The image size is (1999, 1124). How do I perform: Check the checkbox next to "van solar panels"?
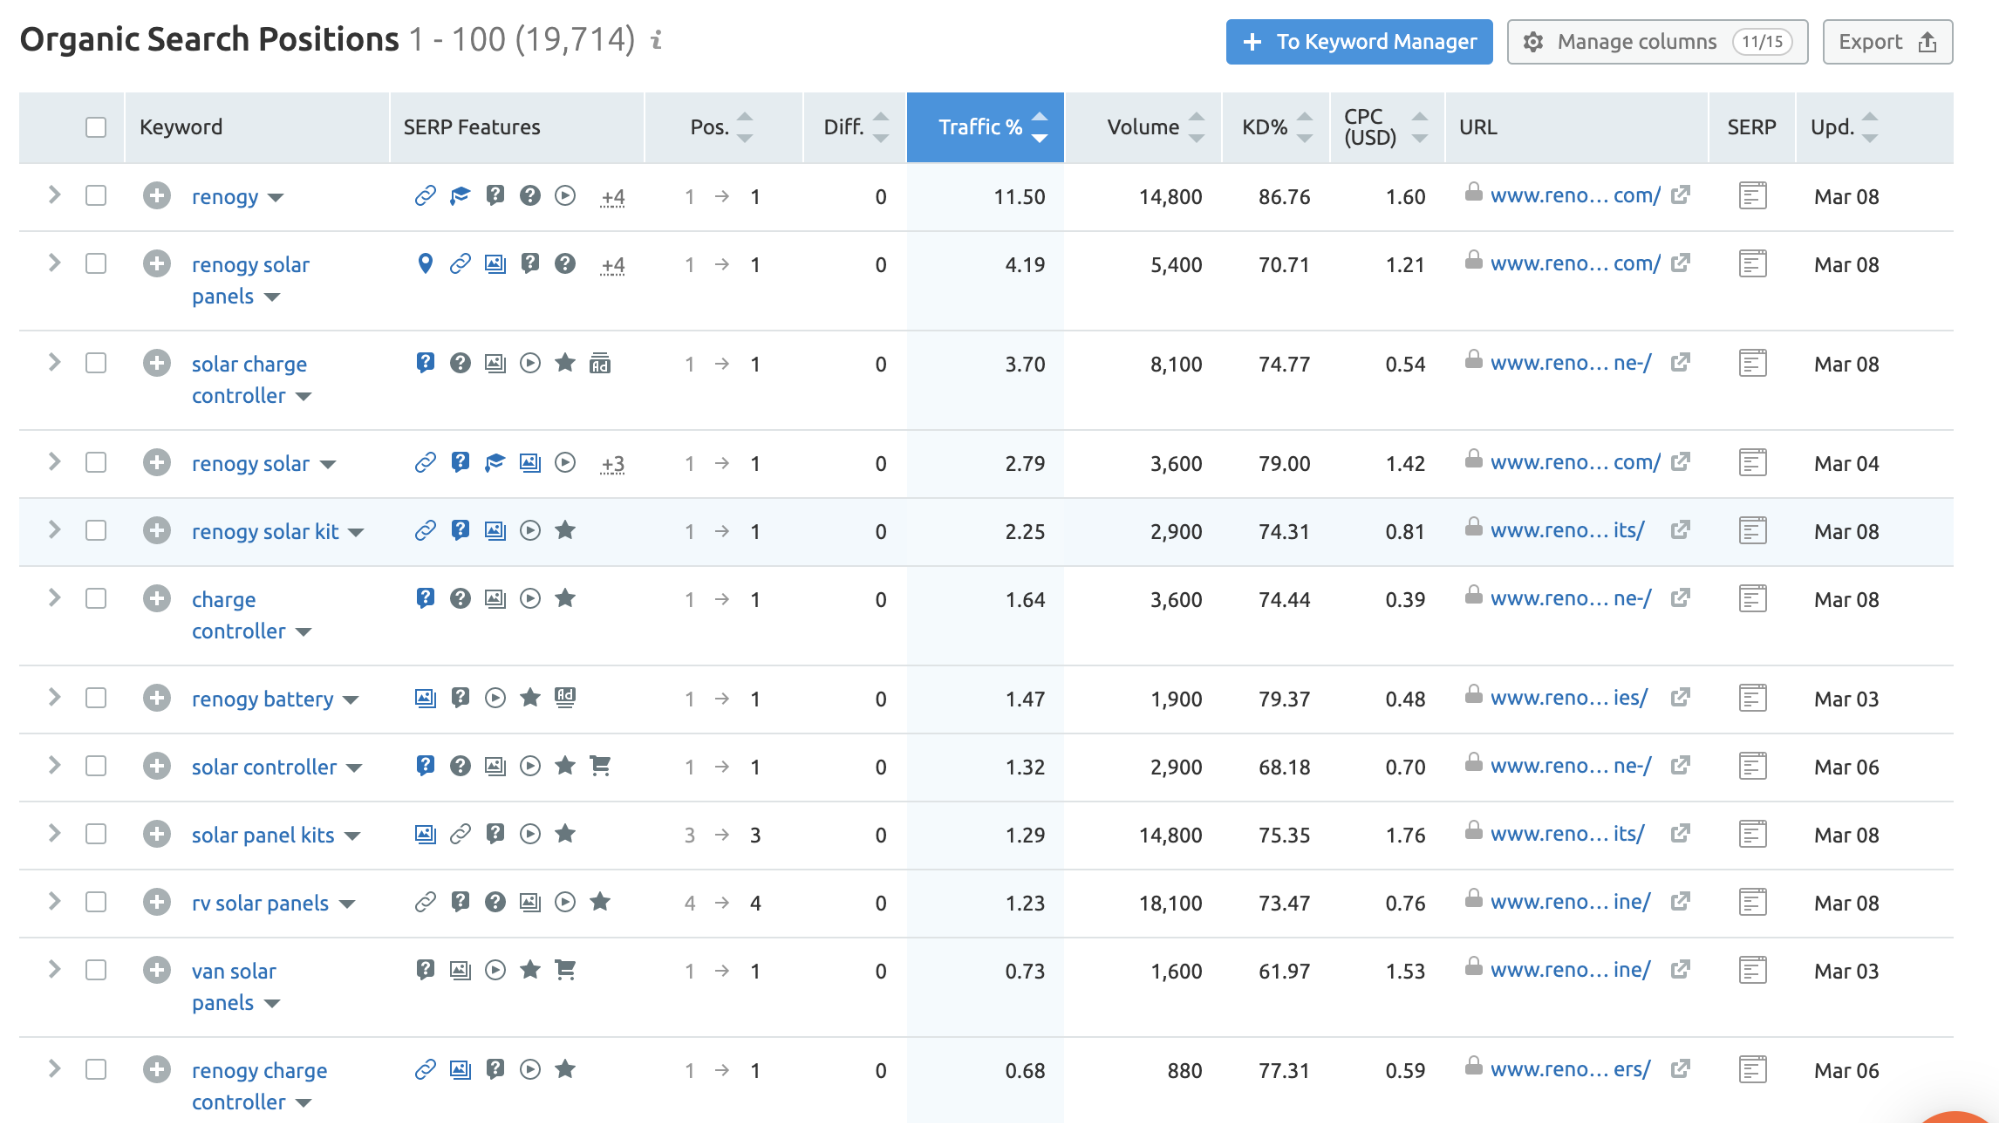96,970
